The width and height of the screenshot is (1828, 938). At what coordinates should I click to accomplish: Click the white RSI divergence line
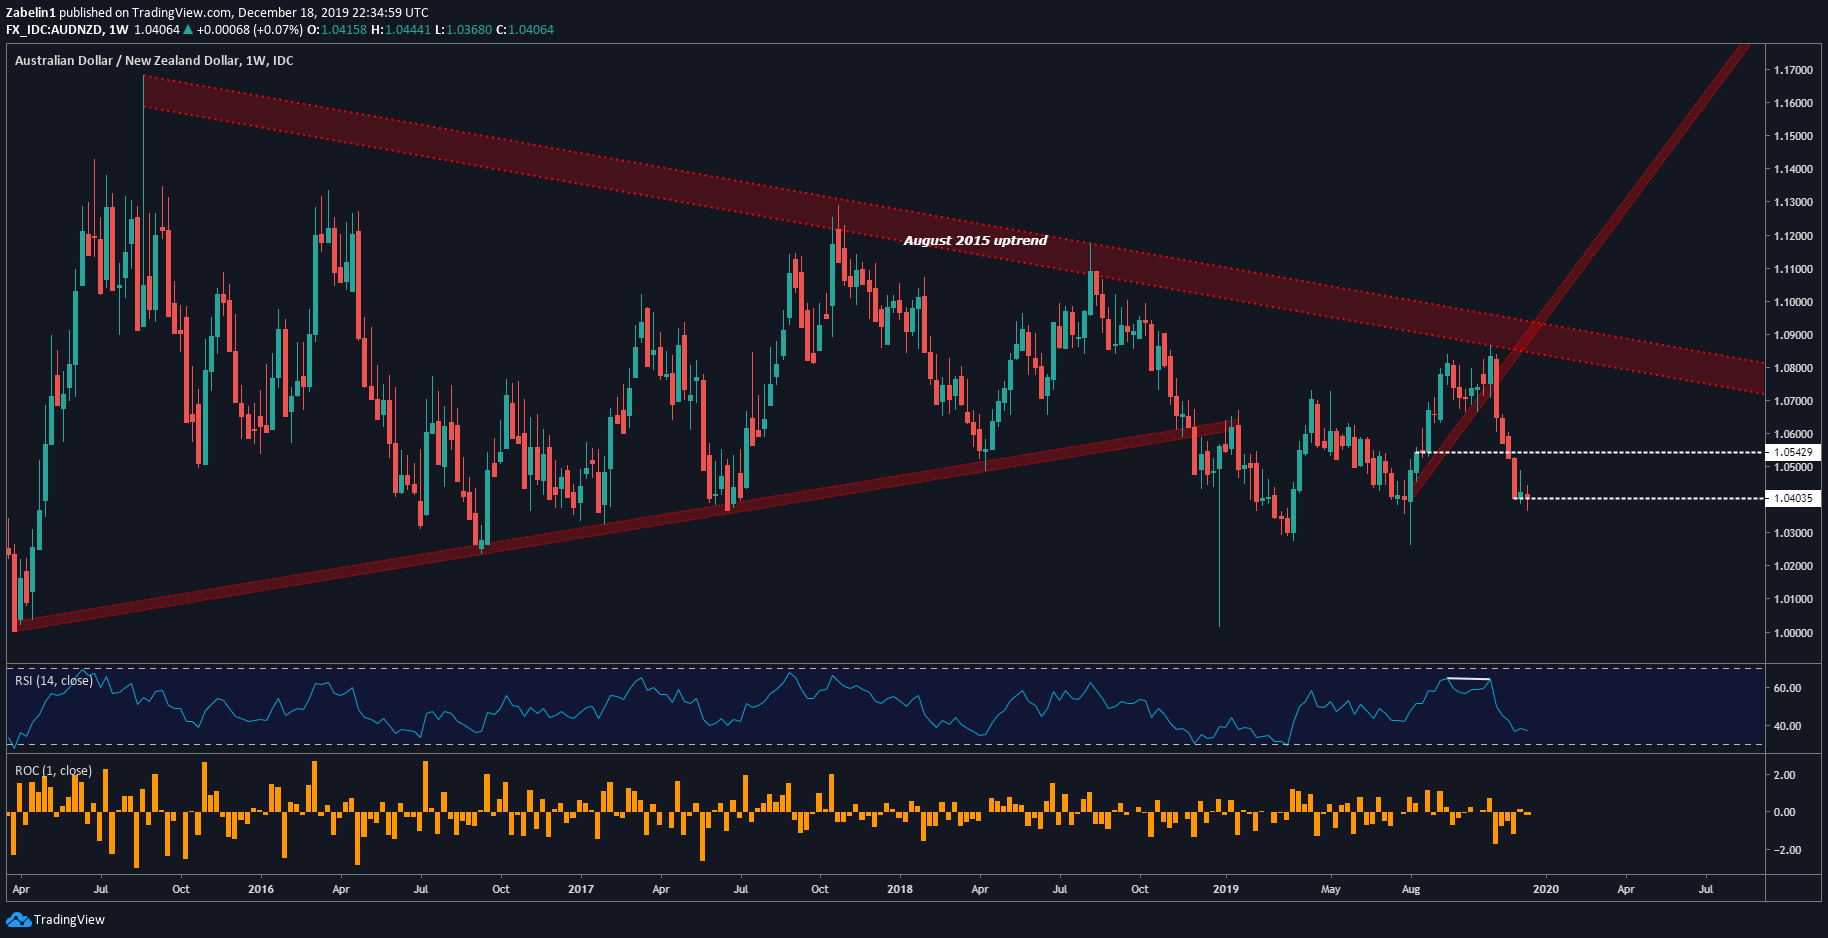click(1469, 679)
